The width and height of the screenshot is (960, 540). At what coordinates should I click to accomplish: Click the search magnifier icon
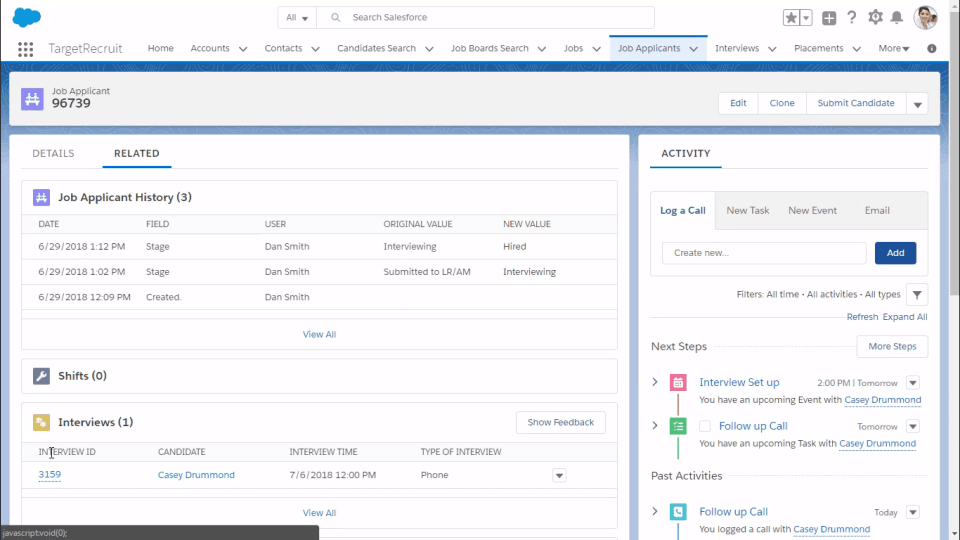[x=336, y=18]
